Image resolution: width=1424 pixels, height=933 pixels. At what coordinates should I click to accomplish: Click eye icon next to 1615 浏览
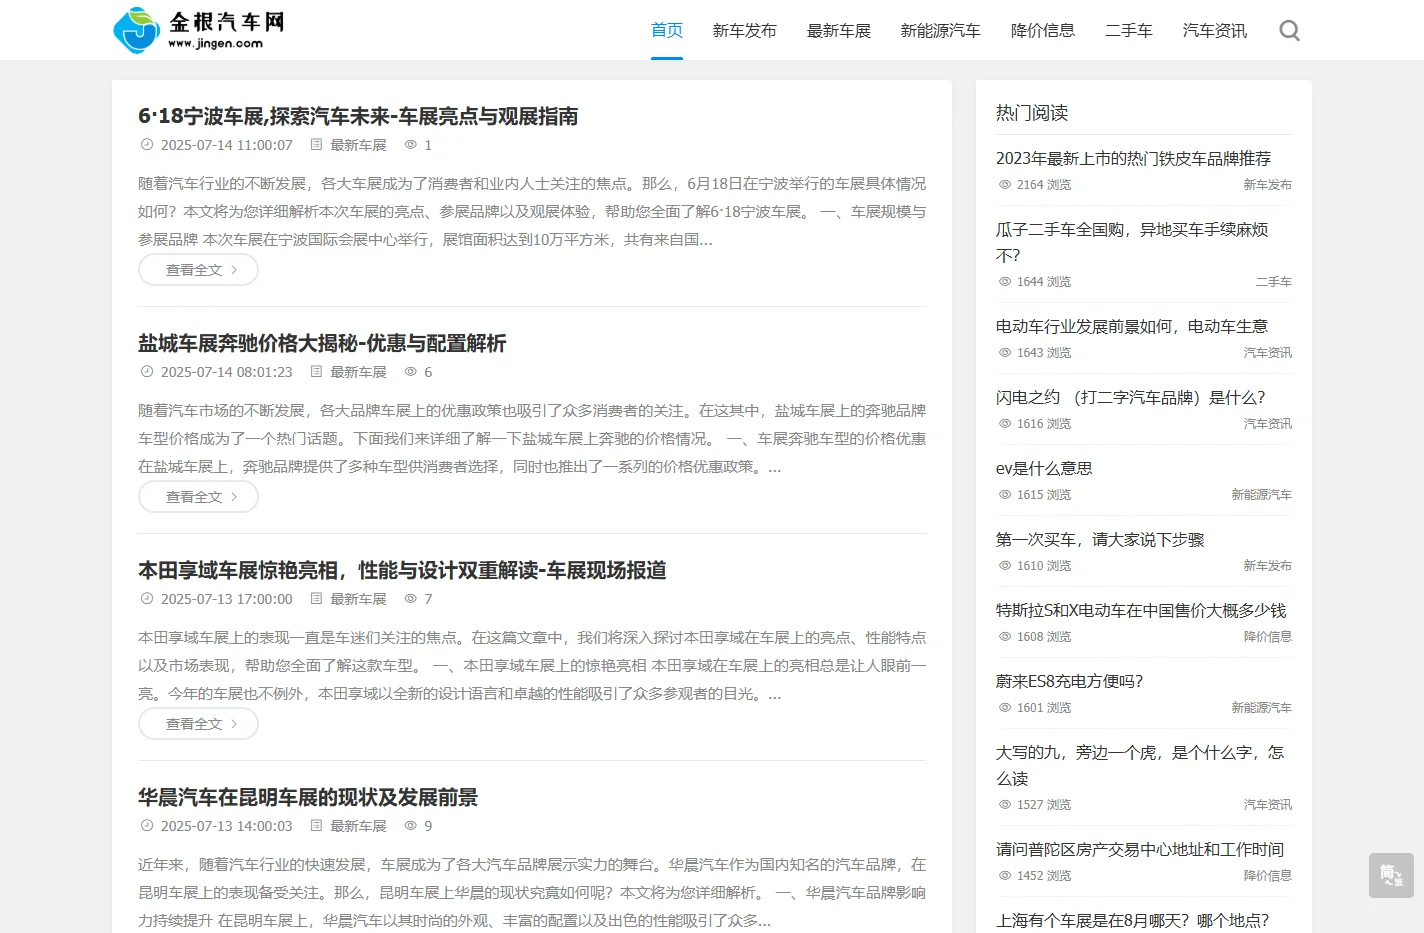[x=1005, y=495]
